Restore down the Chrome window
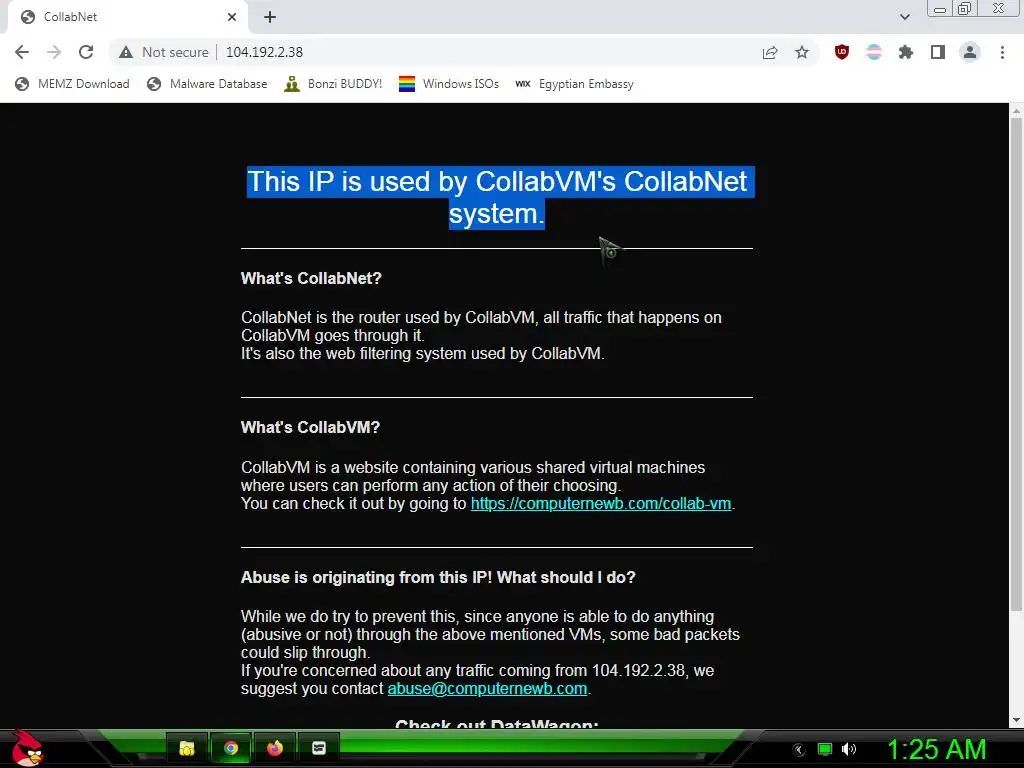This screenshot has height=768, width=1024. point(964,8)
